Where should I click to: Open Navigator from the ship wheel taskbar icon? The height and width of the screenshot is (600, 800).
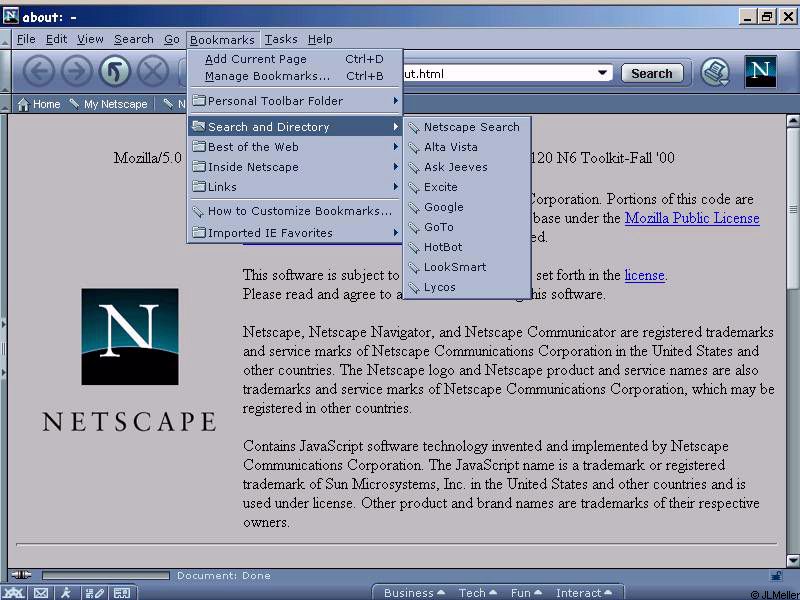[14, 593]
